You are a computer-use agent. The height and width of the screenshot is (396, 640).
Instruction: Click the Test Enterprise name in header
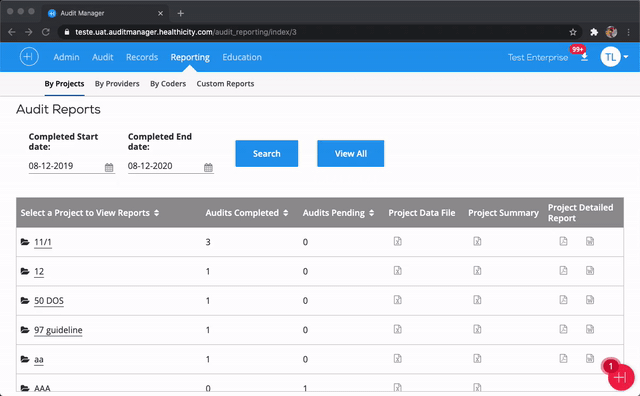538,58
